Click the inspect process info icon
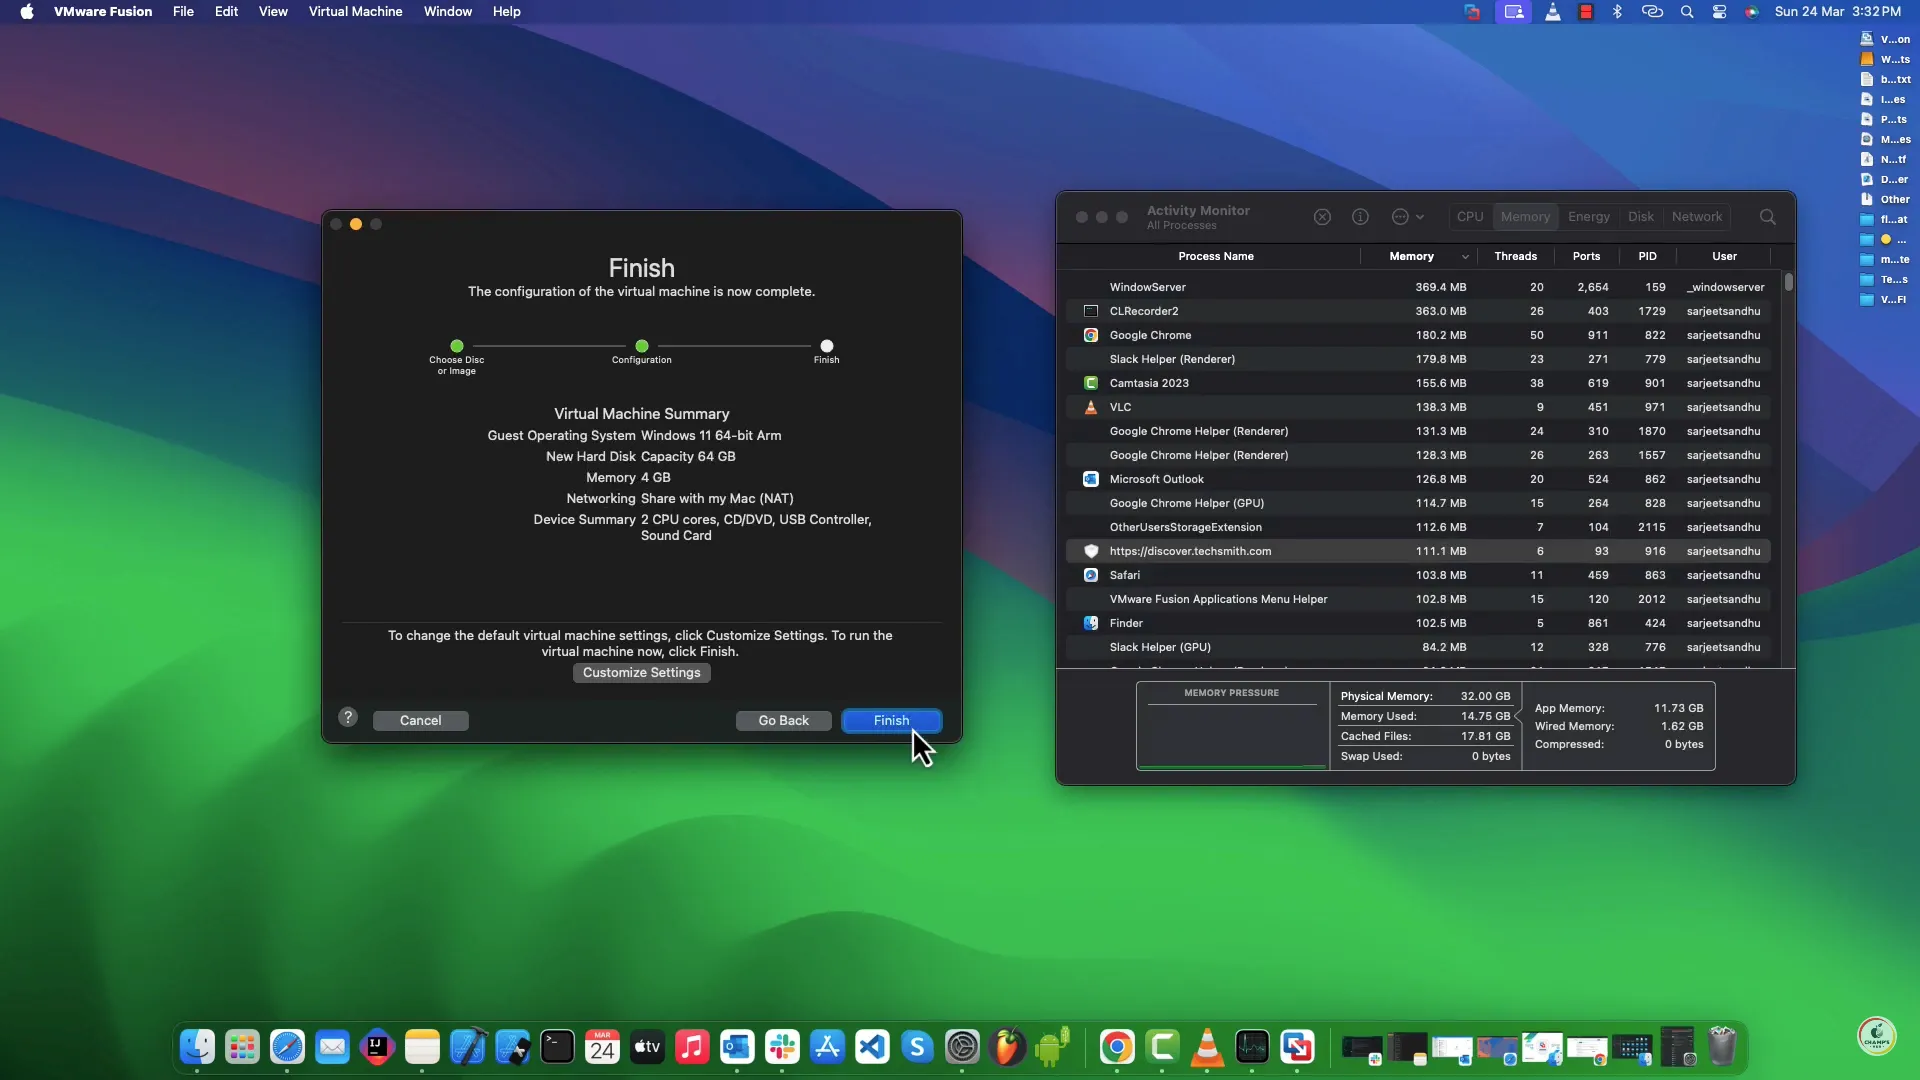The image size is (1920, 1080). (1360, 217)
